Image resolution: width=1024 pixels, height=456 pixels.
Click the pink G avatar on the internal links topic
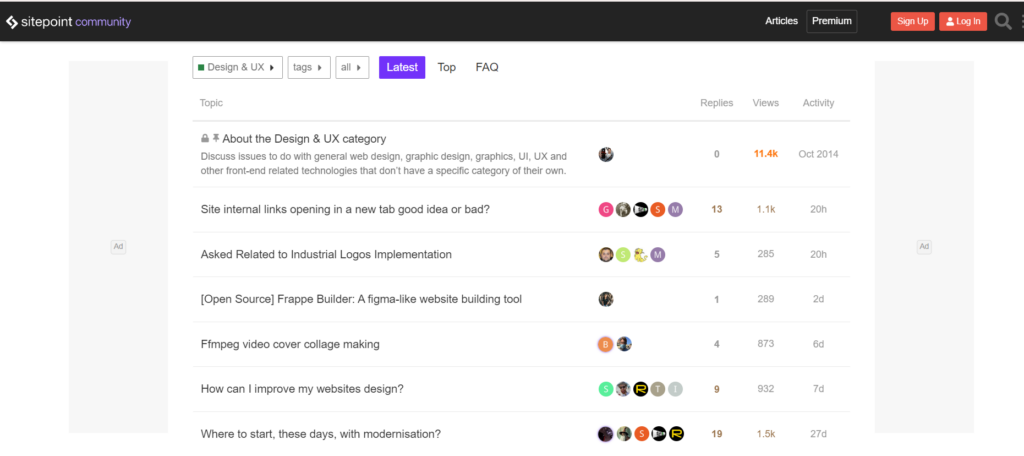[x=606, y=209]
